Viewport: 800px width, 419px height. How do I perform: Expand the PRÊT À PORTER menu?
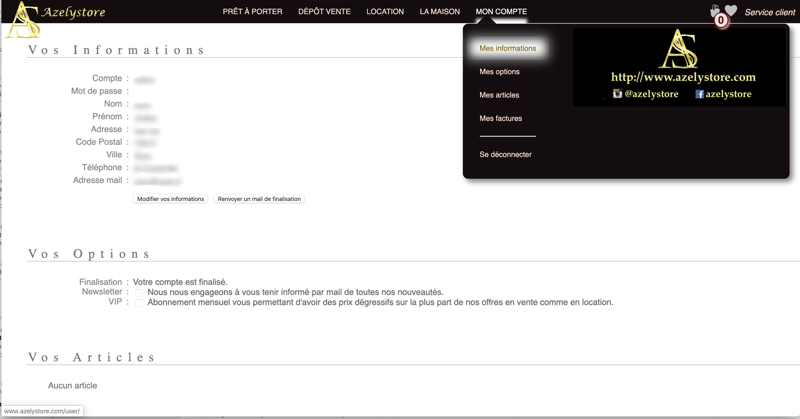click(x=252, y=12)
